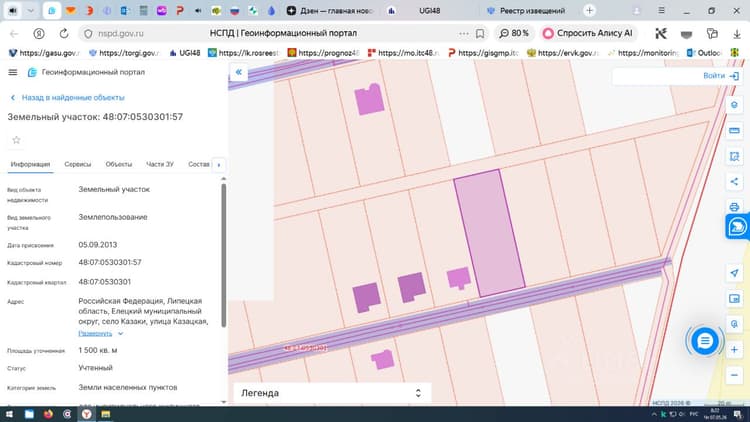This screenshot has height=422, width=750.
Task: Collapse the left info panel
Action: (x=238, y=72)
